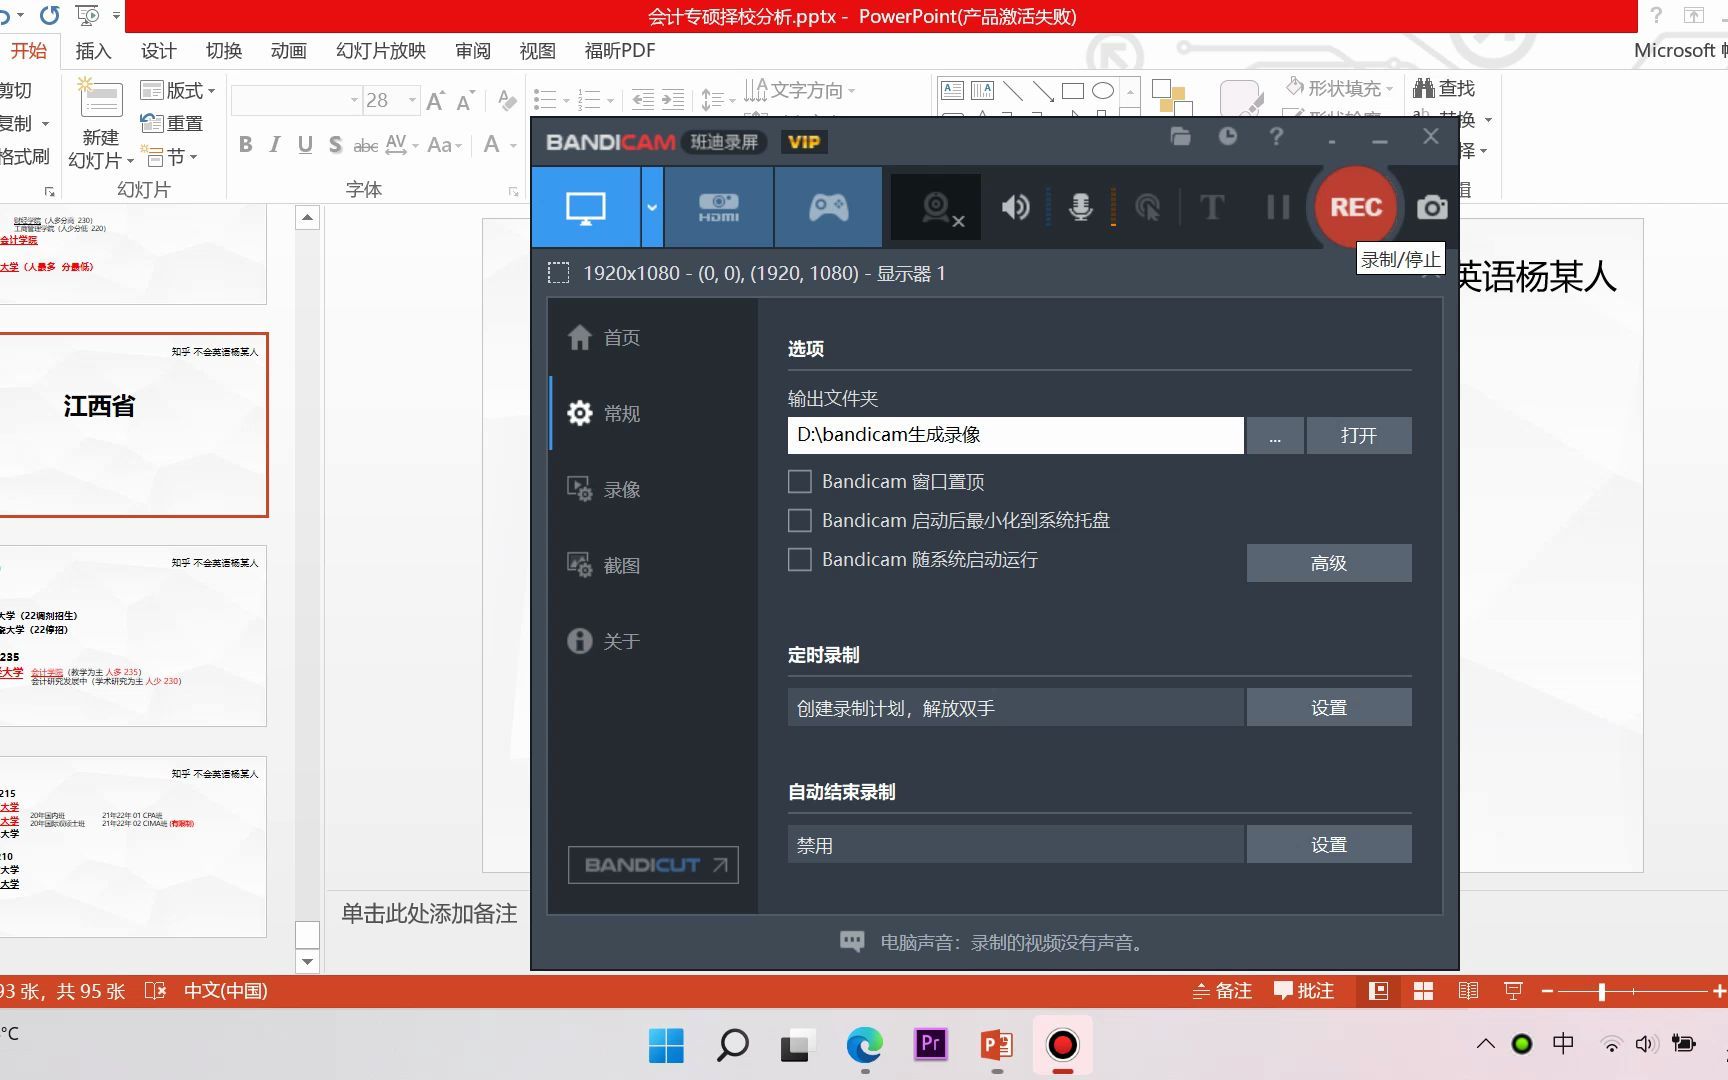Viewport: 1728px width, 1080px height.
Task: Open PowerPoint 切换 ribbon tab
Action: [224, 51]
